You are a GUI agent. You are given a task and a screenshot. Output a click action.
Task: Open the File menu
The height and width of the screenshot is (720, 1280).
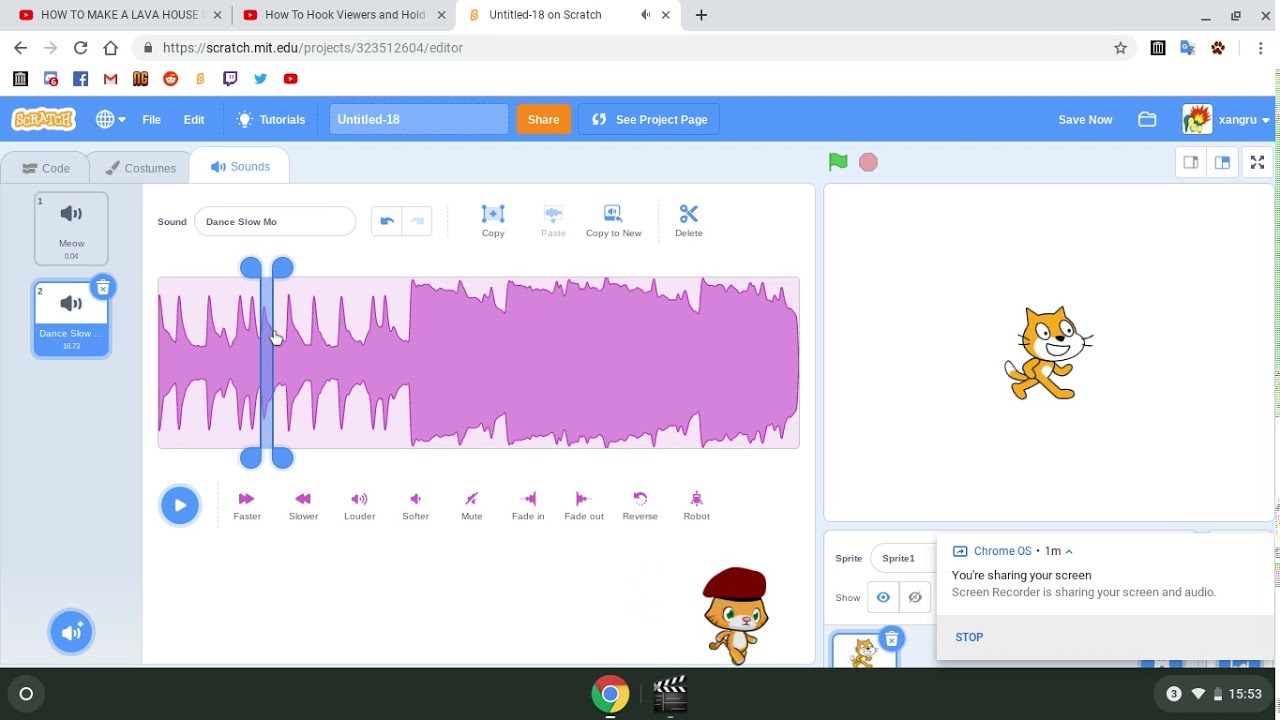pyautogui.click(x=151, y=119)
